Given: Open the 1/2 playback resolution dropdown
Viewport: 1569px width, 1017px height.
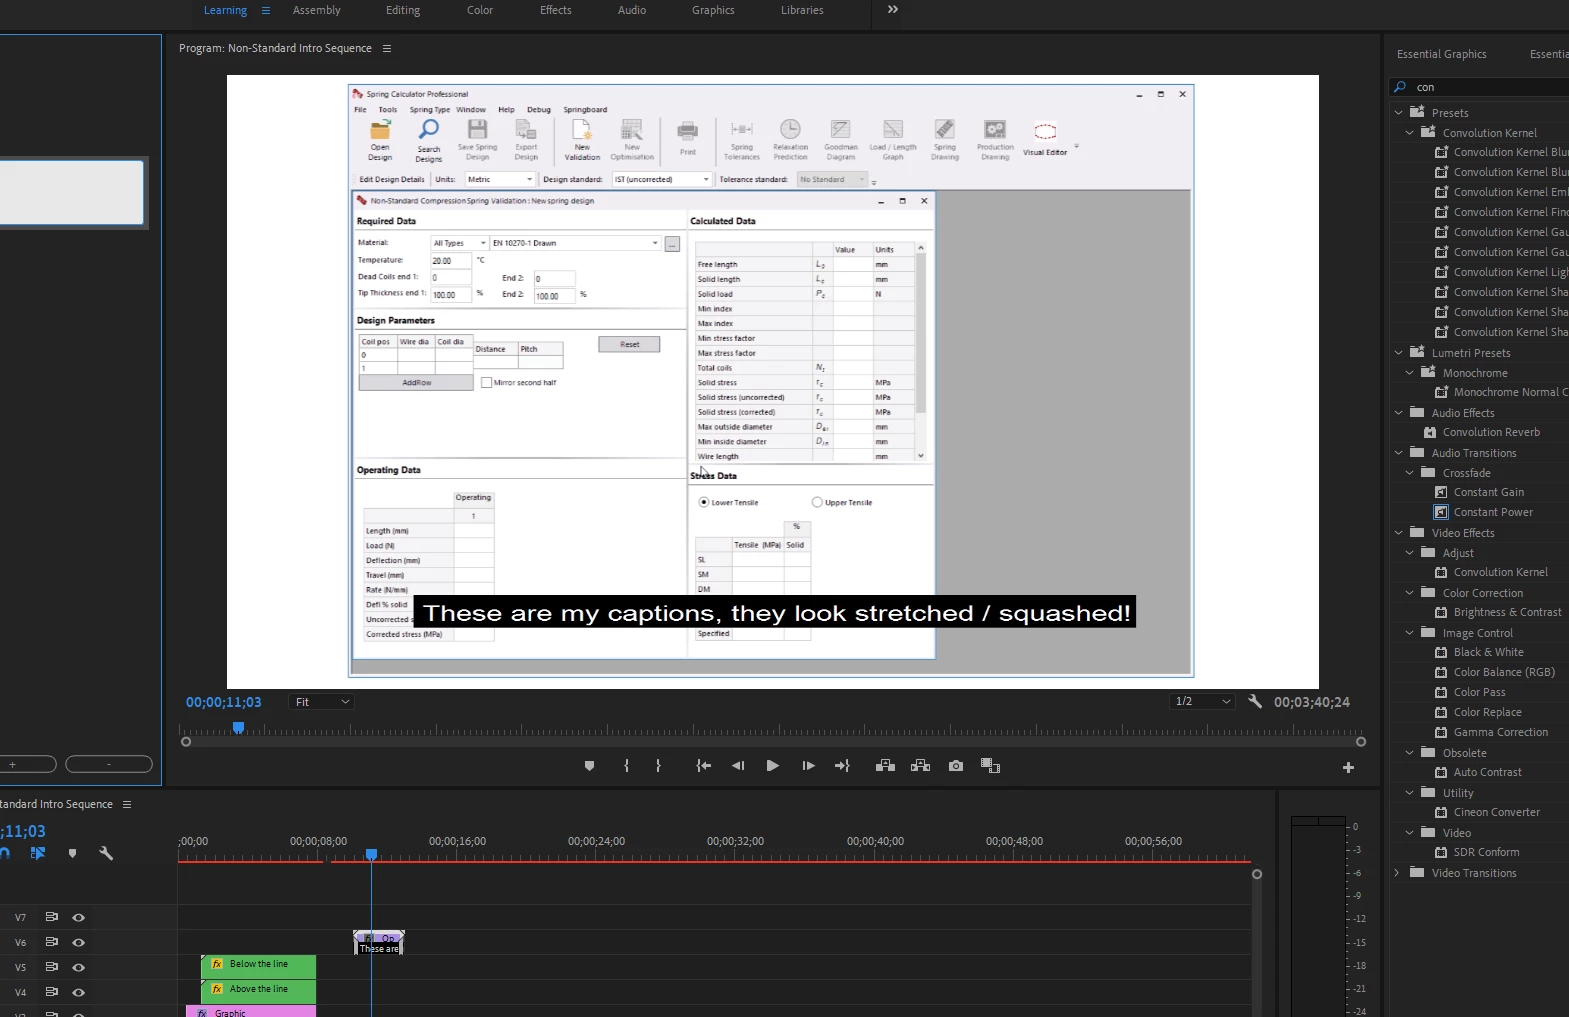Looking at the screenshot, I should [x=1203, y=702].
